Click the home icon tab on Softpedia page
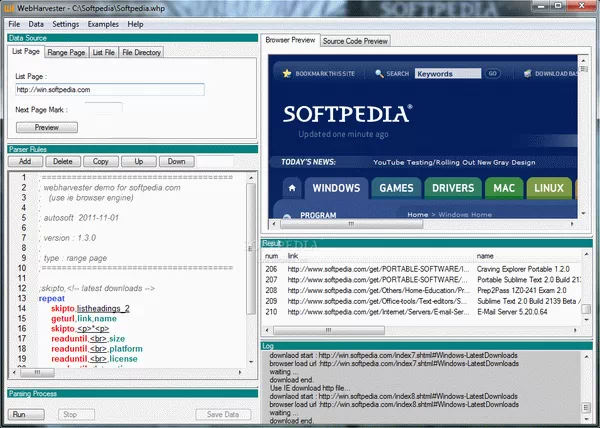Viewport: 600px width, 428px height. pyautogui.click(x=291, y=187)
